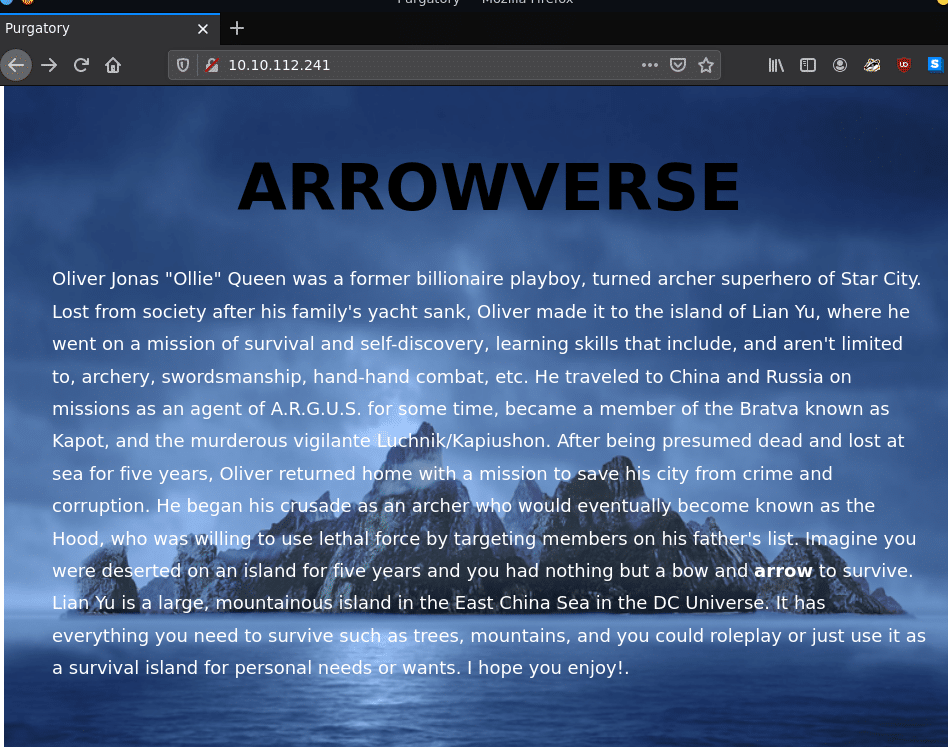Open the Library bookmarks and history
948x747 pixels.
click(x=776, y=65)
